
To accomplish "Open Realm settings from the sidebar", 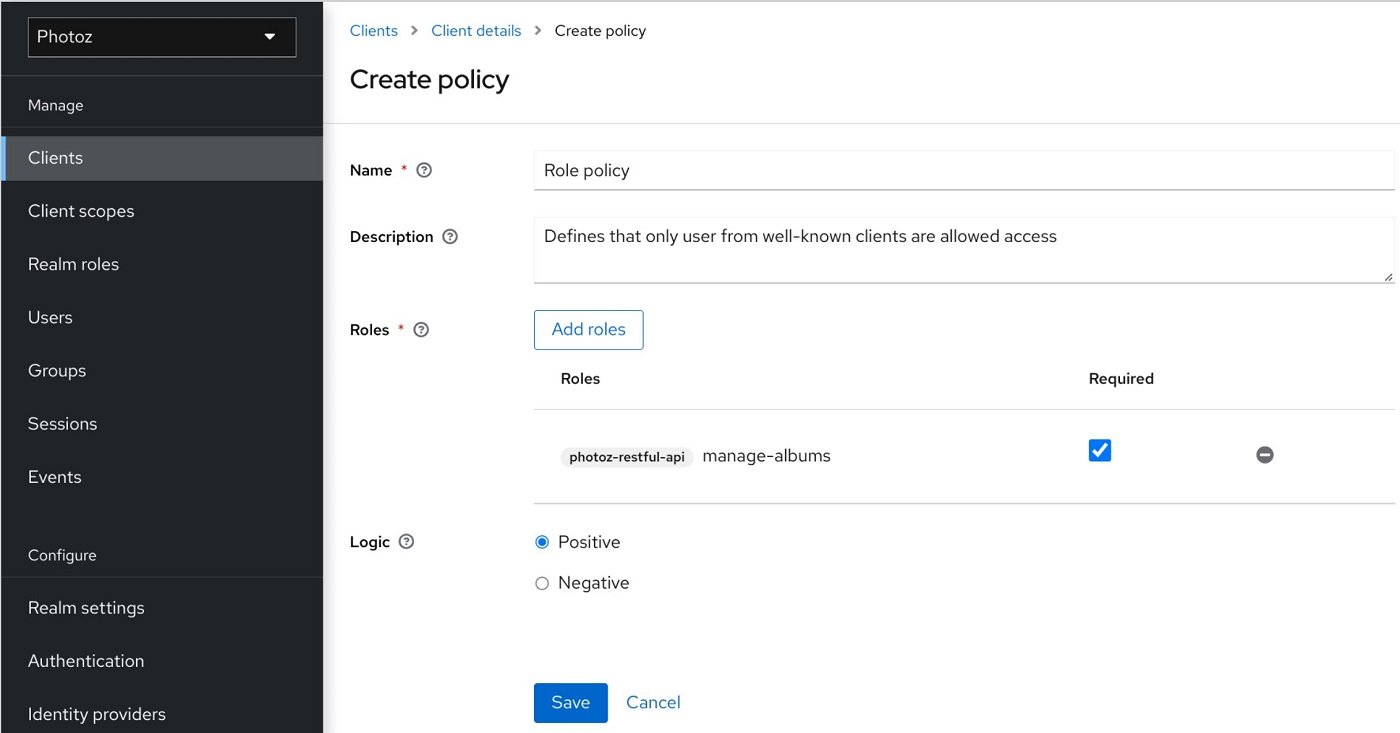I will point(86,607).
